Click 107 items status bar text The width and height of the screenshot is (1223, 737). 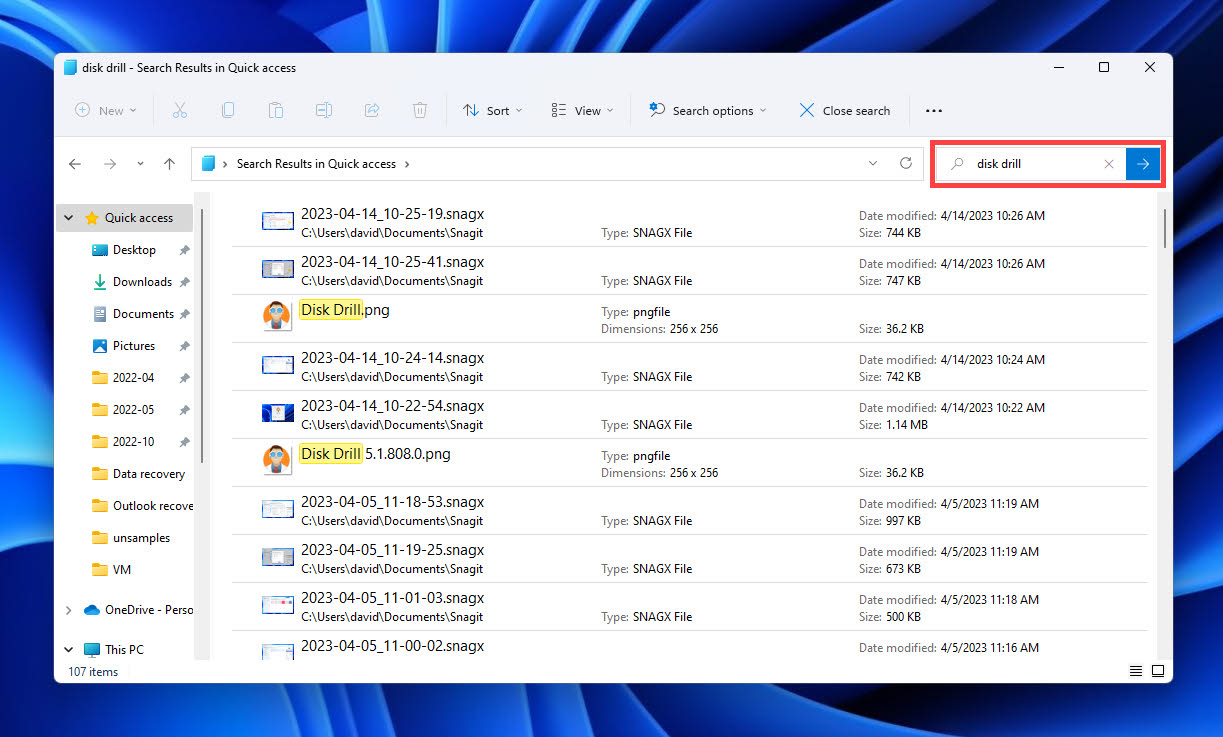[x=92, y=672]
